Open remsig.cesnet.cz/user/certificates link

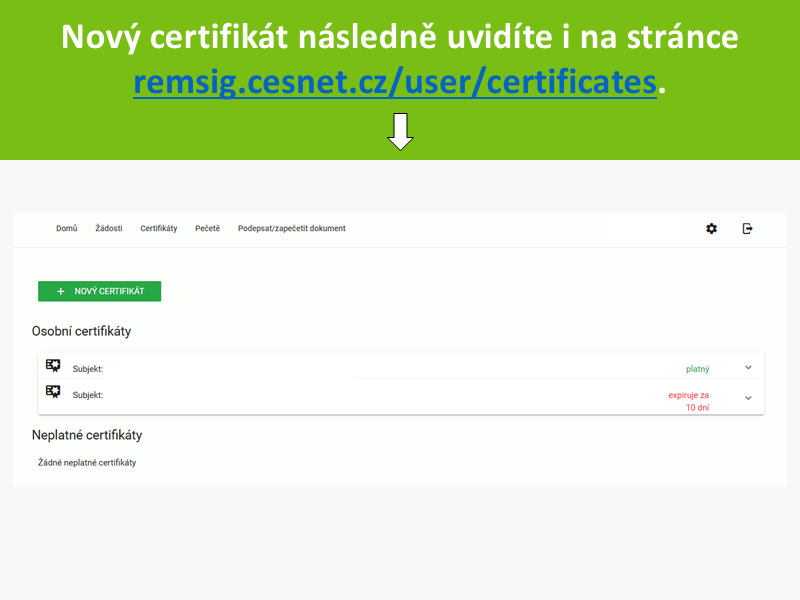[395, 82]
